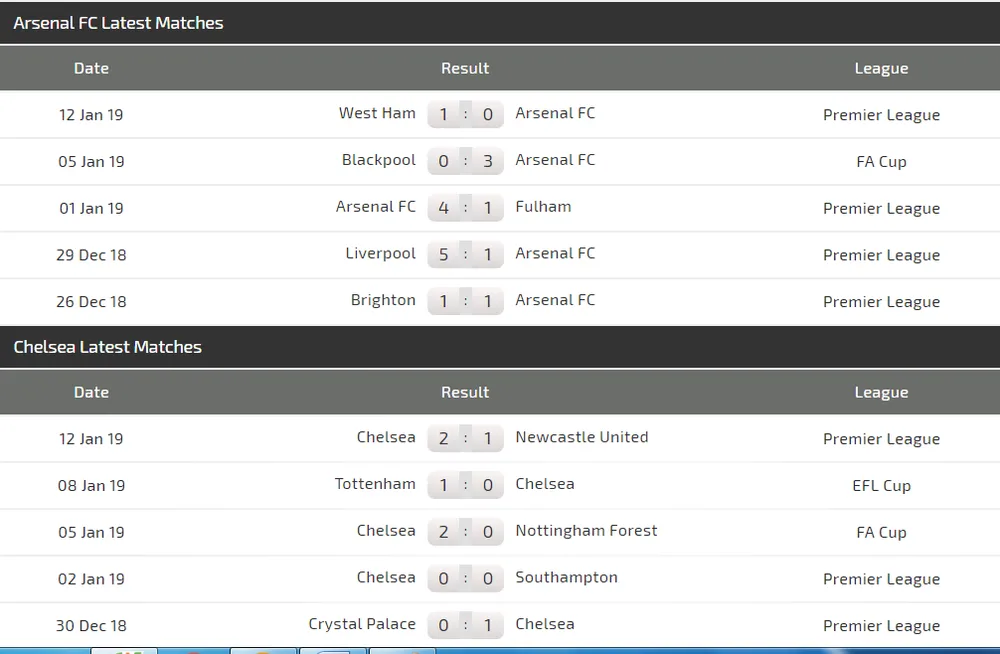
Task: Click Arsenal FC in the 12 Jan row
Action: click(555, 113)
